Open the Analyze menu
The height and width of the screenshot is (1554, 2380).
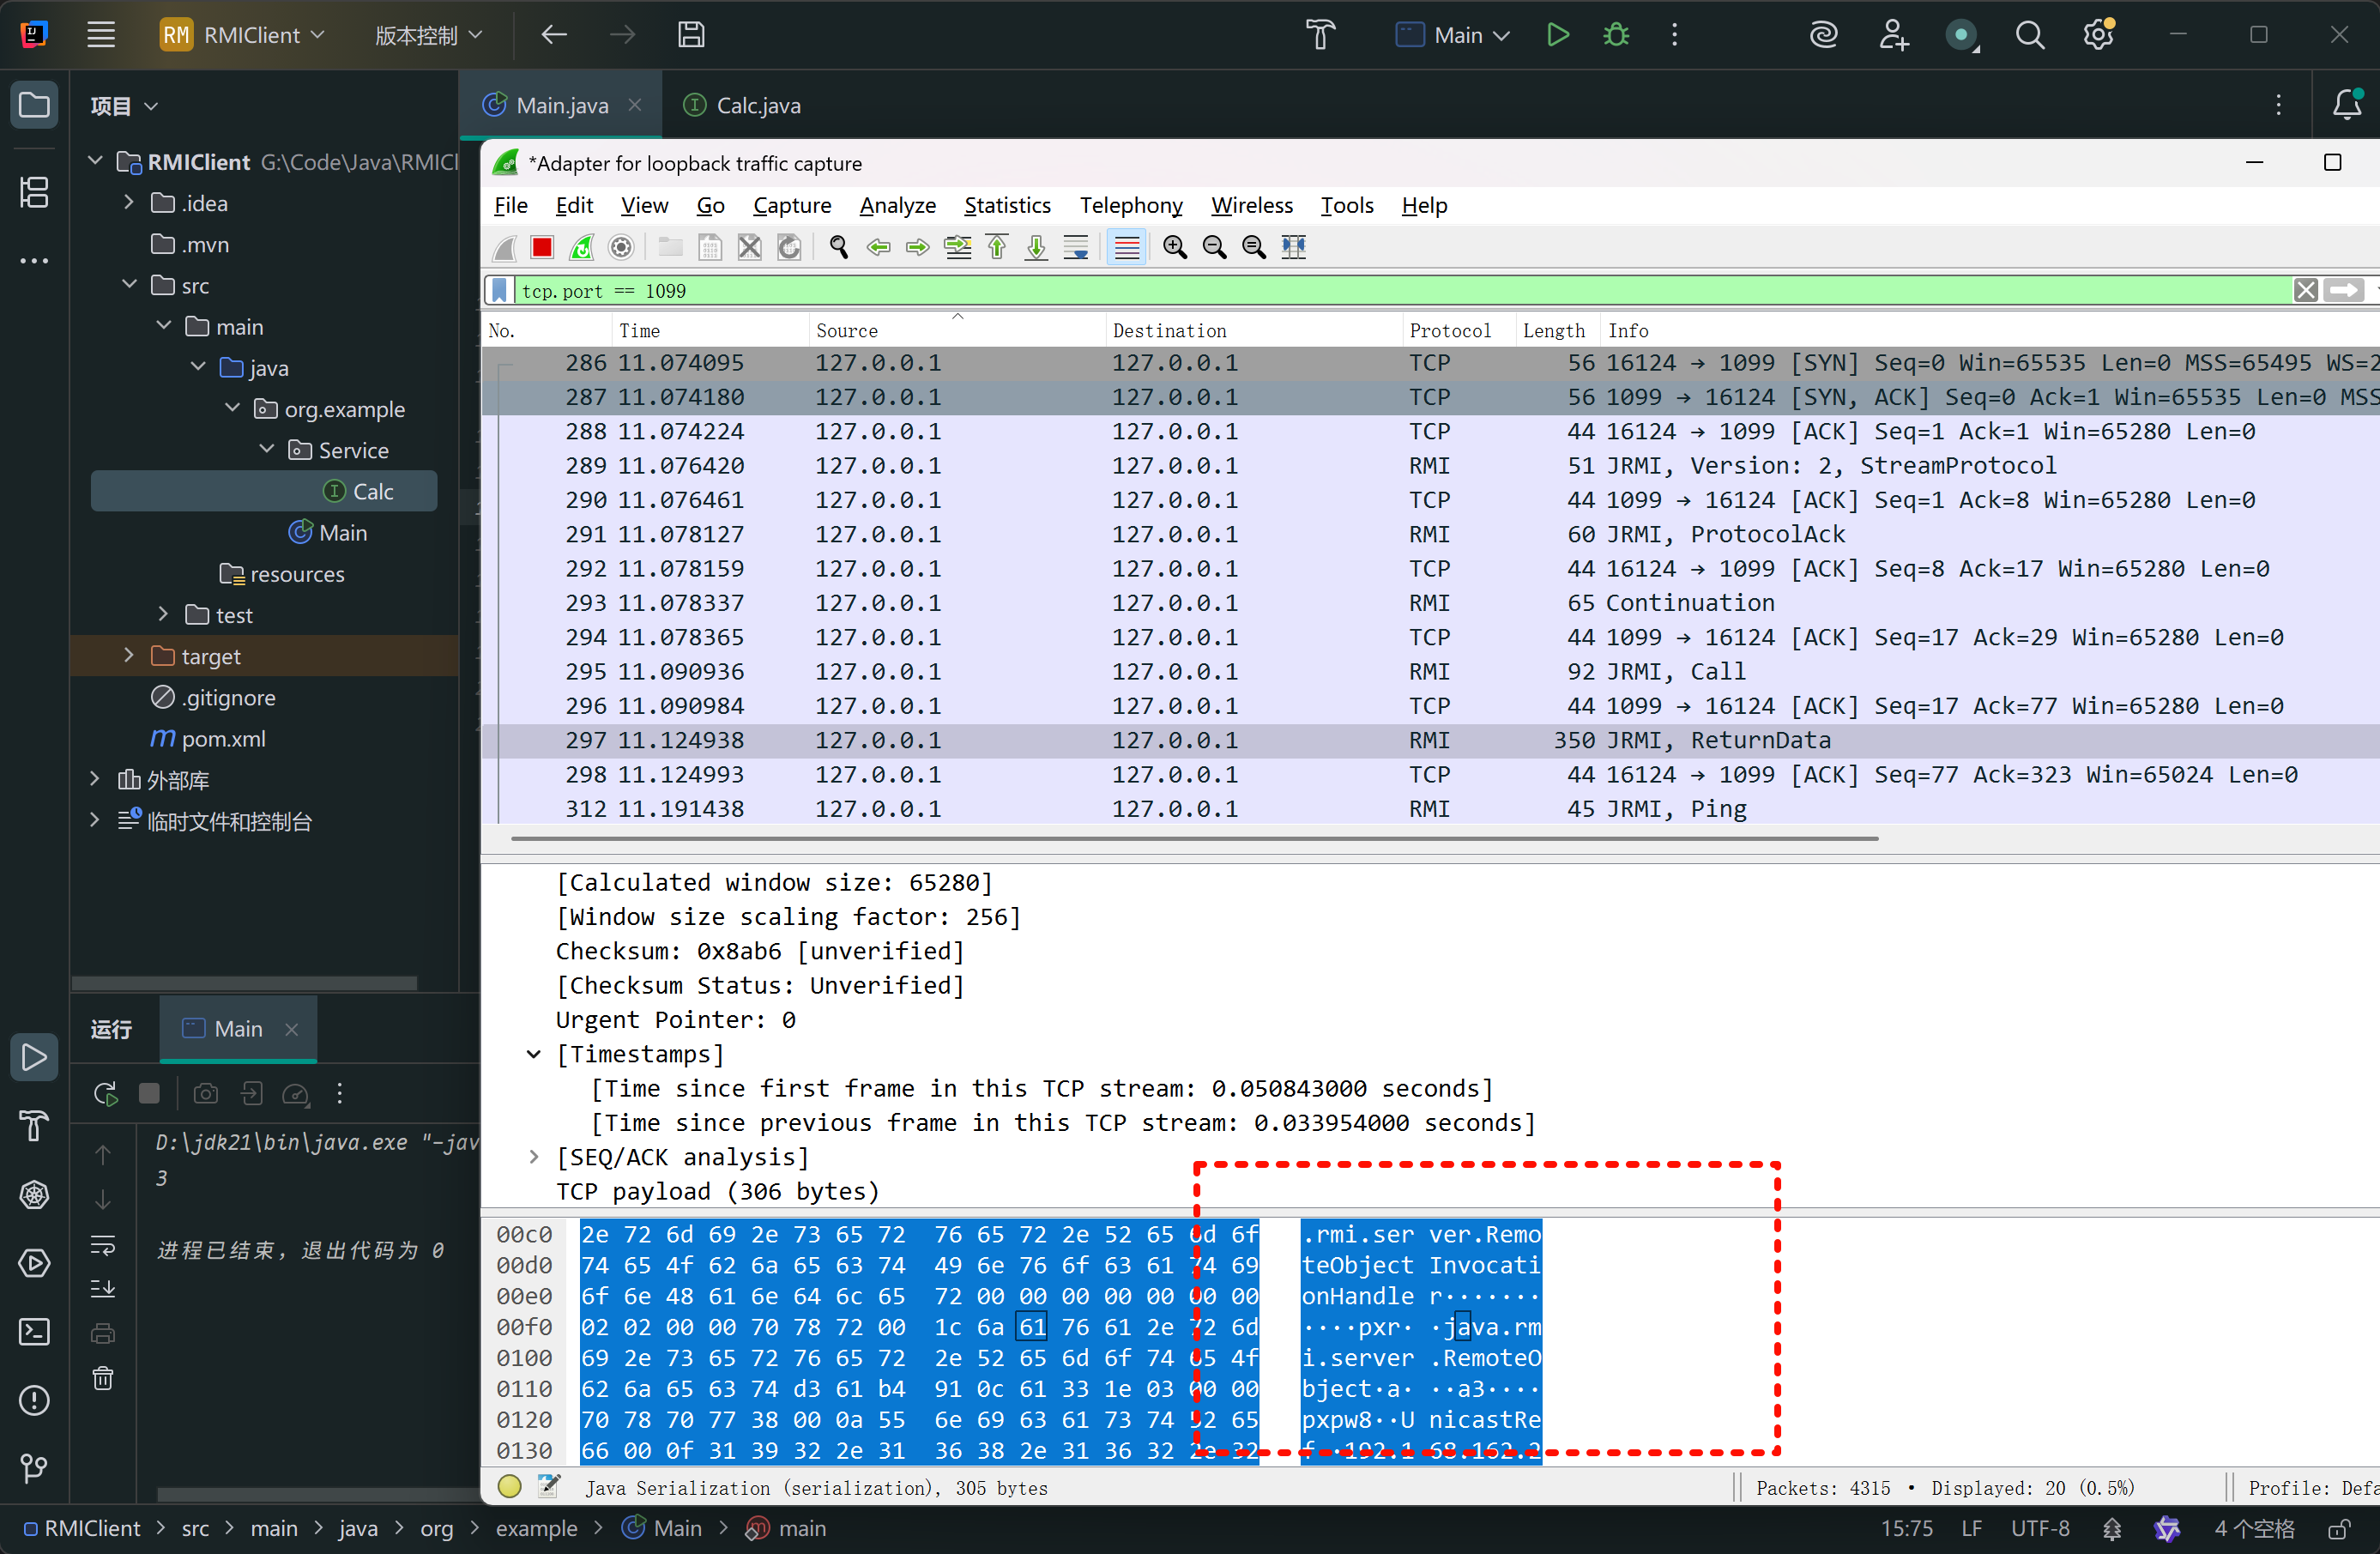[897, 205]
